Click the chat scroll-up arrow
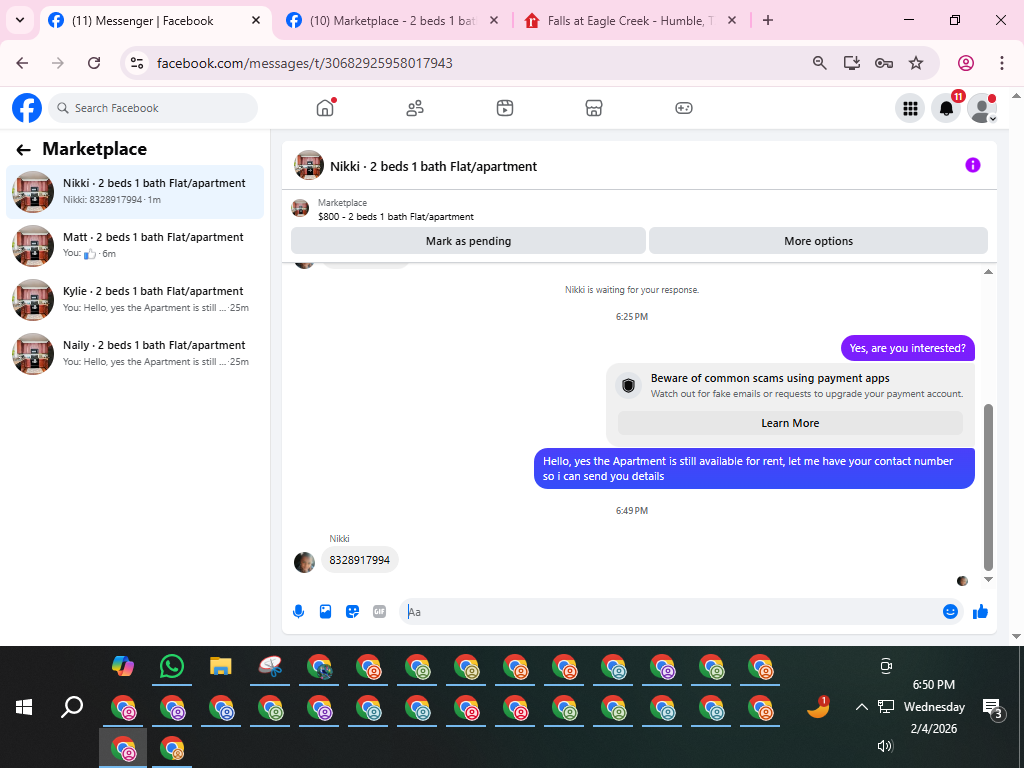Image resolution: width=1024 pixels, height=768 pixels. (988, 272)
